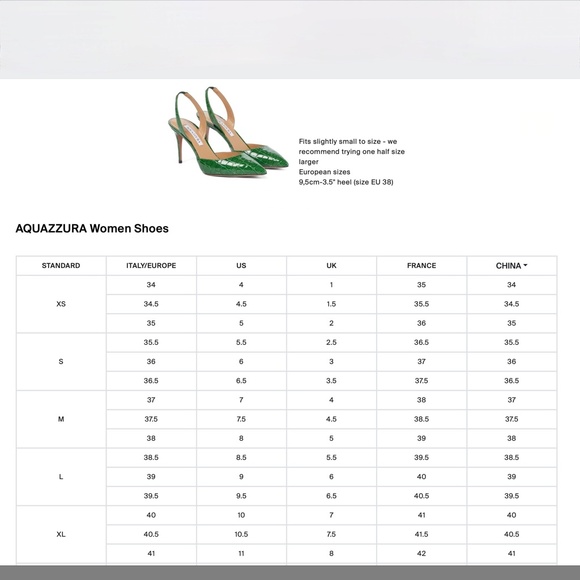
Task: Select China column size 35 cell
Action: tap(512, 323)
